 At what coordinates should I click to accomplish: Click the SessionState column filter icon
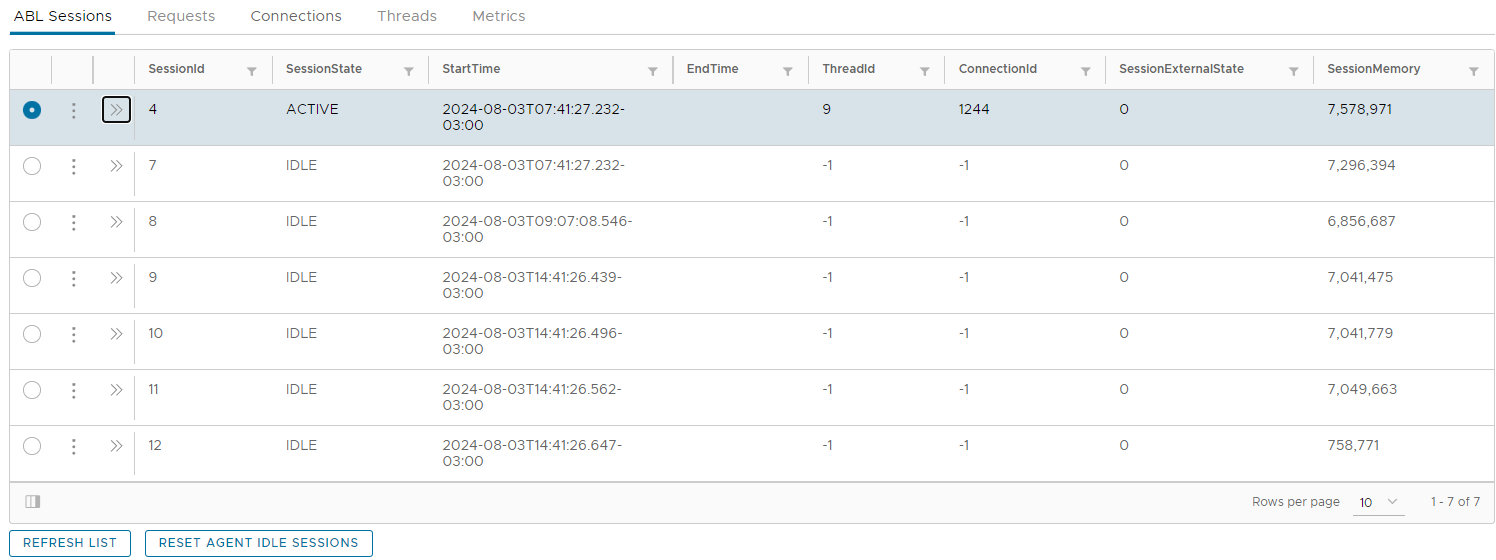[409, 71]
